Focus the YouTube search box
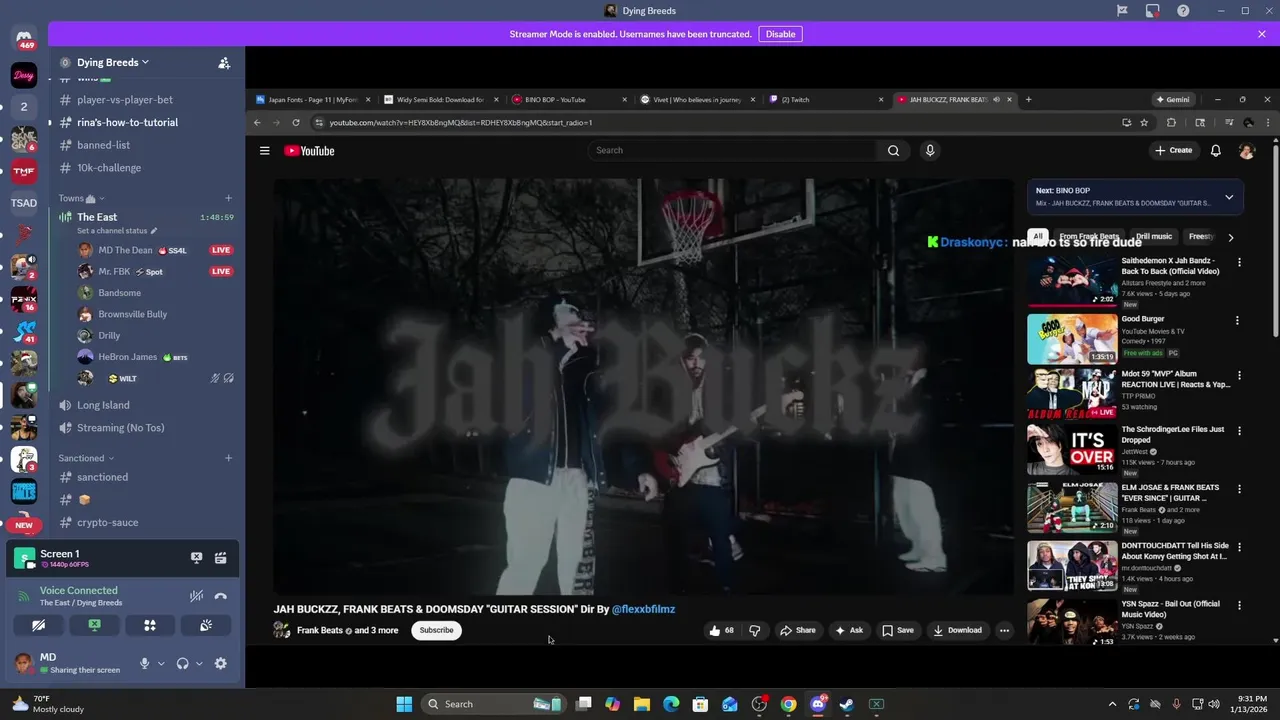The height and width of the screenshot is (720, 1280). click(x=733, y=150)
